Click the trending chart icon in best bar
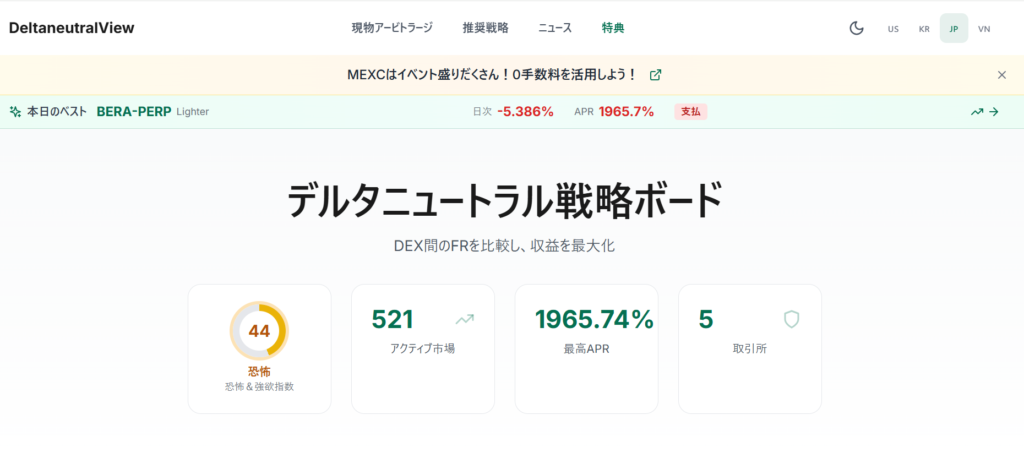 coord(977,112)
